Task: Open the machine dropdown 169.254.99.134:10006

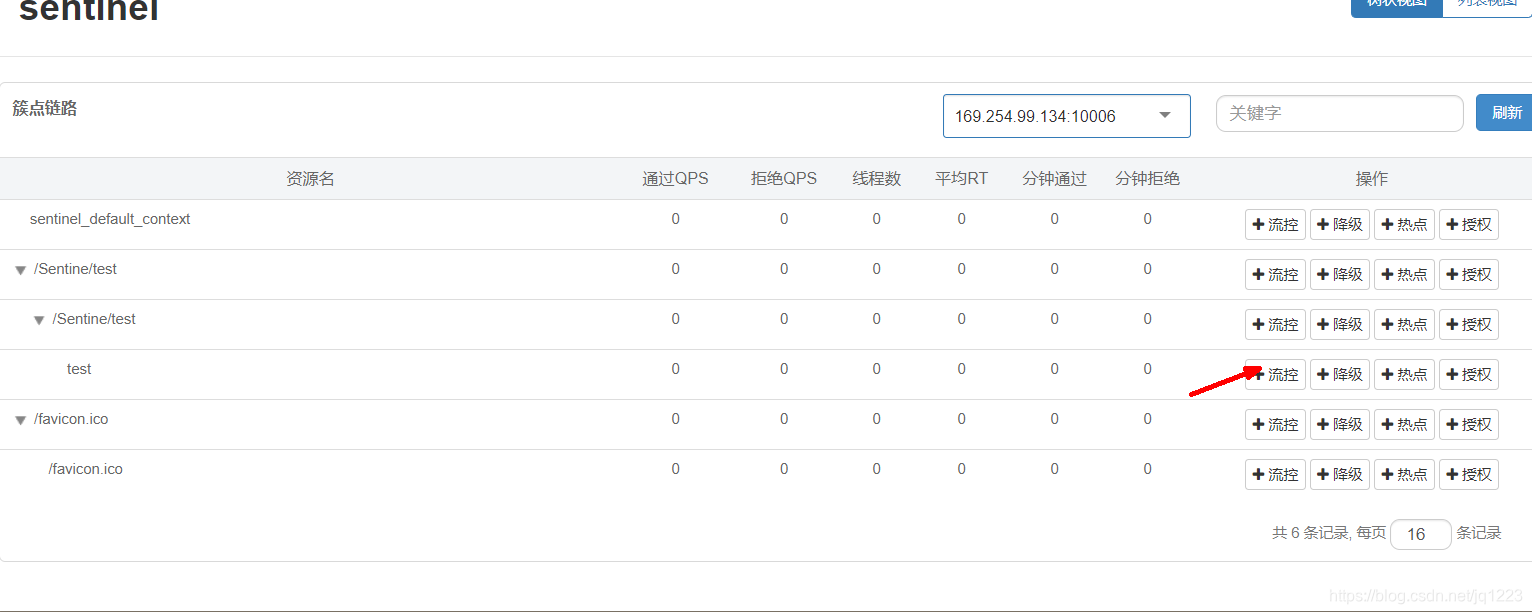Action: 1067,116
